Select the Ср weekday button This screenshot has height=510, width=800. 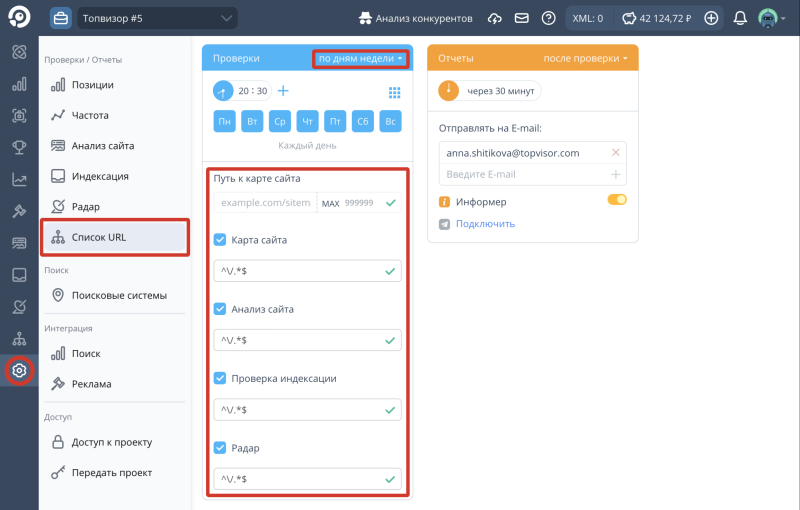[281, 122]
